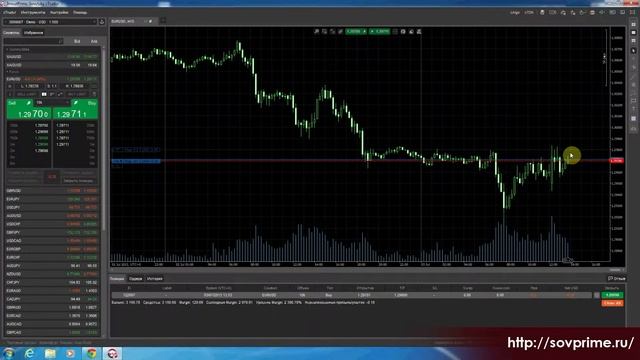
Task: Launch Internet Explorer from the taskbar
Action: [x=29, y=353]
